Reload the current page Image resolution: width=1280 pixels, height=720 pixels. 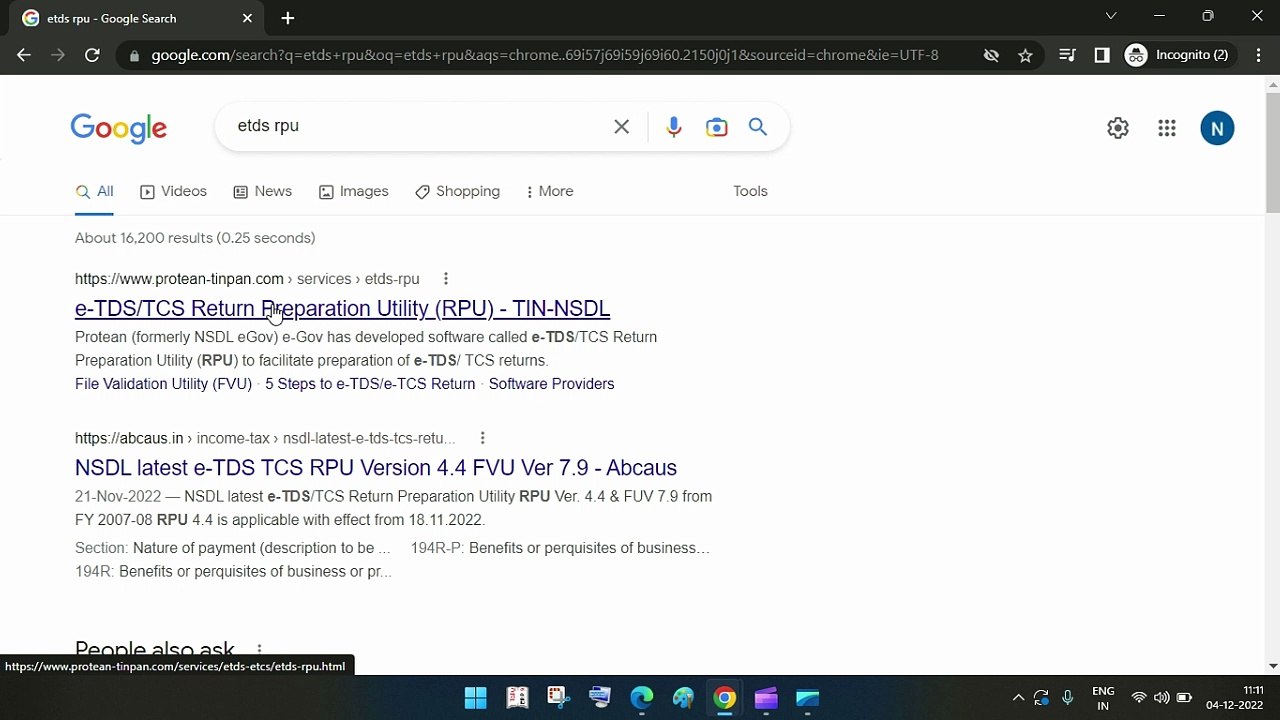click(x=92, y=56)
